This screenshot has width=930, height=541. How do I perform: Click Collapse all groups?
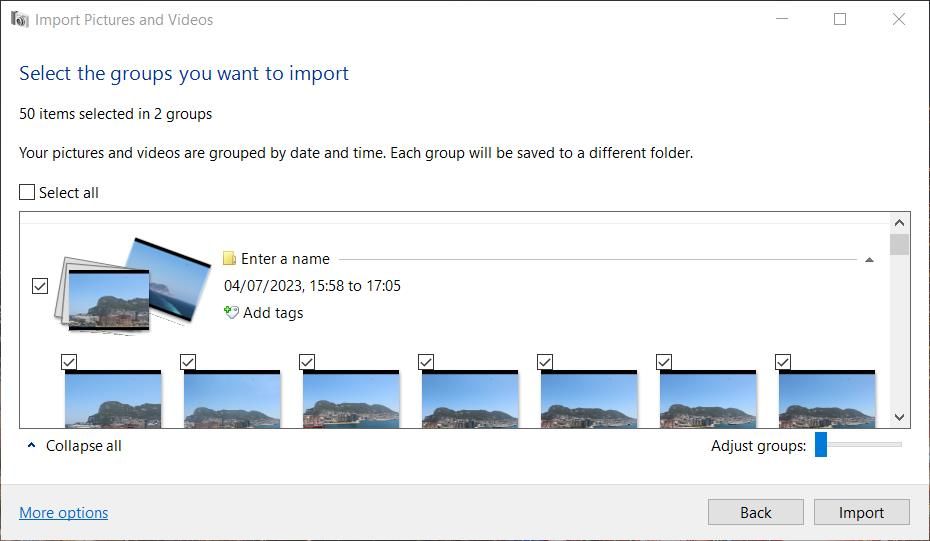point(84,445)
